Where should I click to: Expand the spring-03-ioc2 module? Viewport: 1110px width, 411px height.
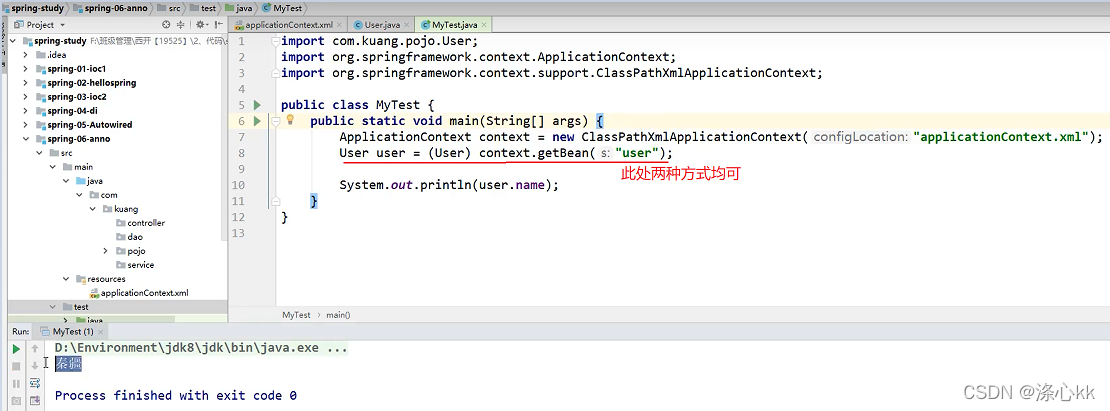click(x=26, y=97)
